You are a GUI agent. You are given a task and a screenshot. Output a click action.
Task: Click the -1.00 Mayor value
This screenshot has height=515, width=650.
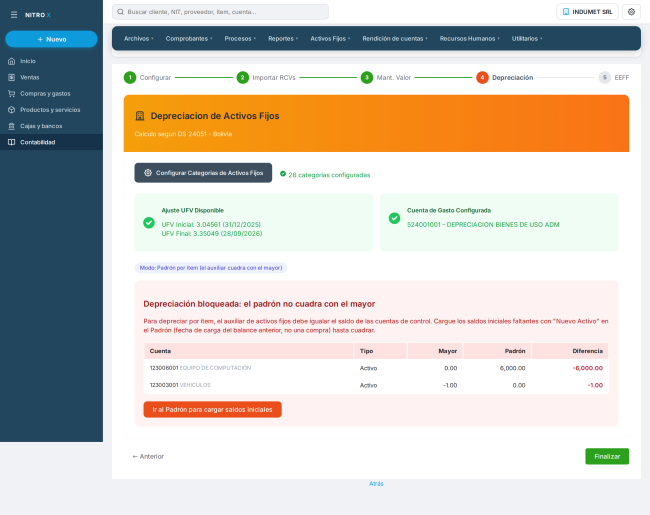[x=450, y=385]
